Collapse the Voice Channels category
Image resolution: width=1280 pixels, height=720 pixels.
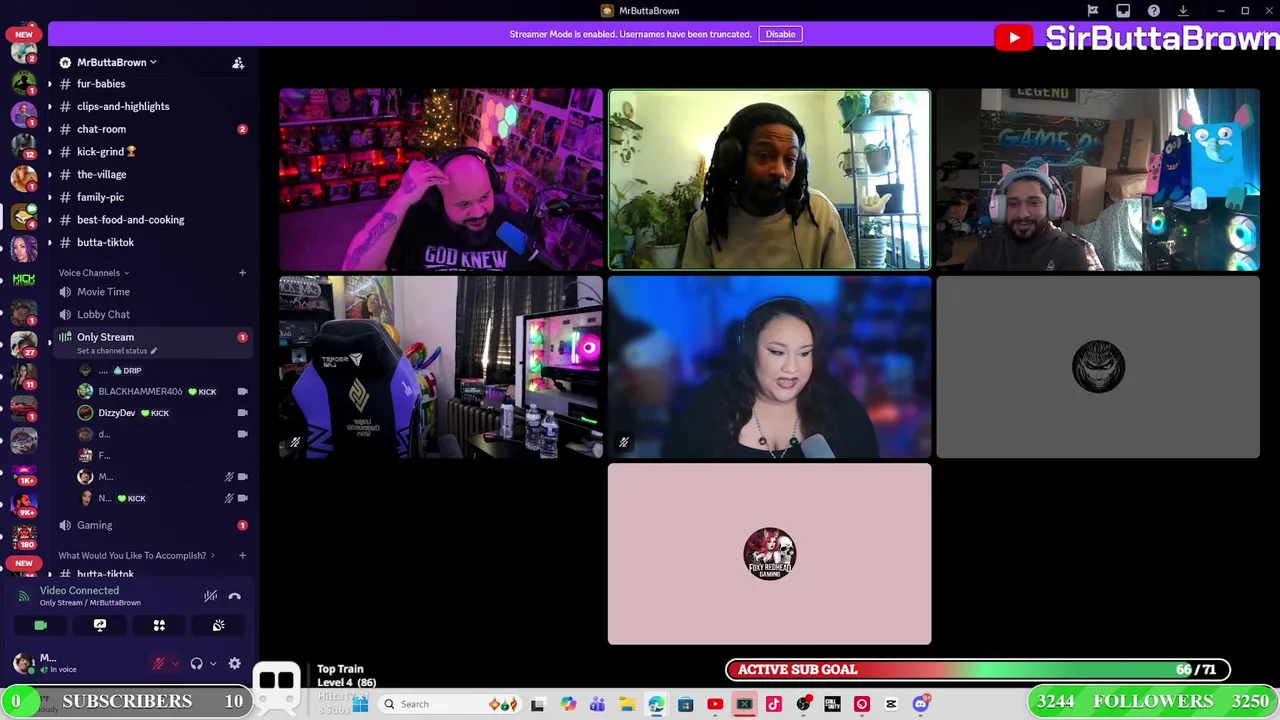[93, 273]
